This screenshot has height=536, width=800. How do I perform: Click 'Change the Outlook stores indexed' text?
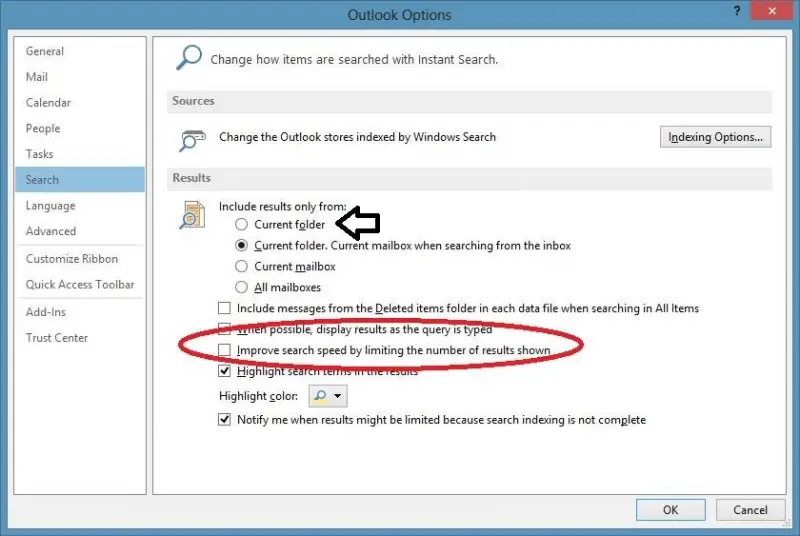(357, 137)
